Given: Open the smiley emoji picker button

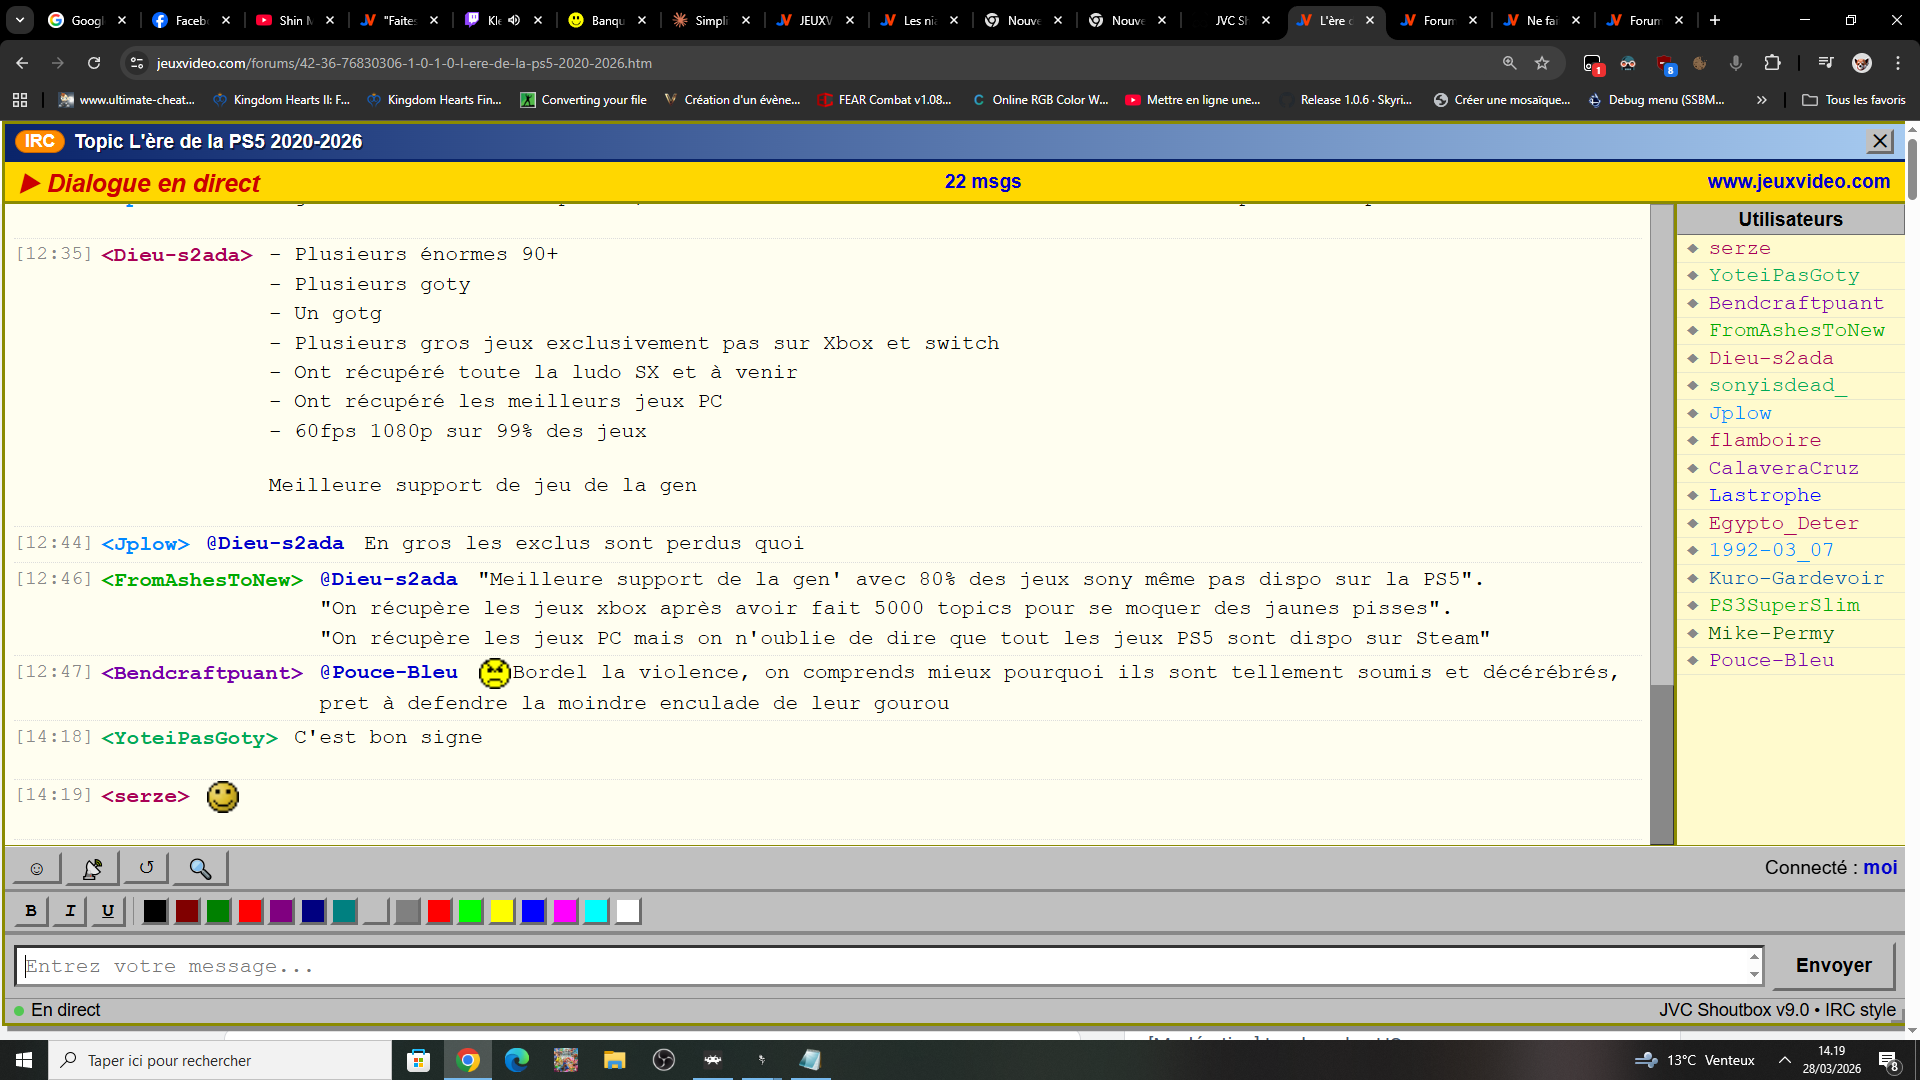Looking at the screenshot, I should pos(37,868).
